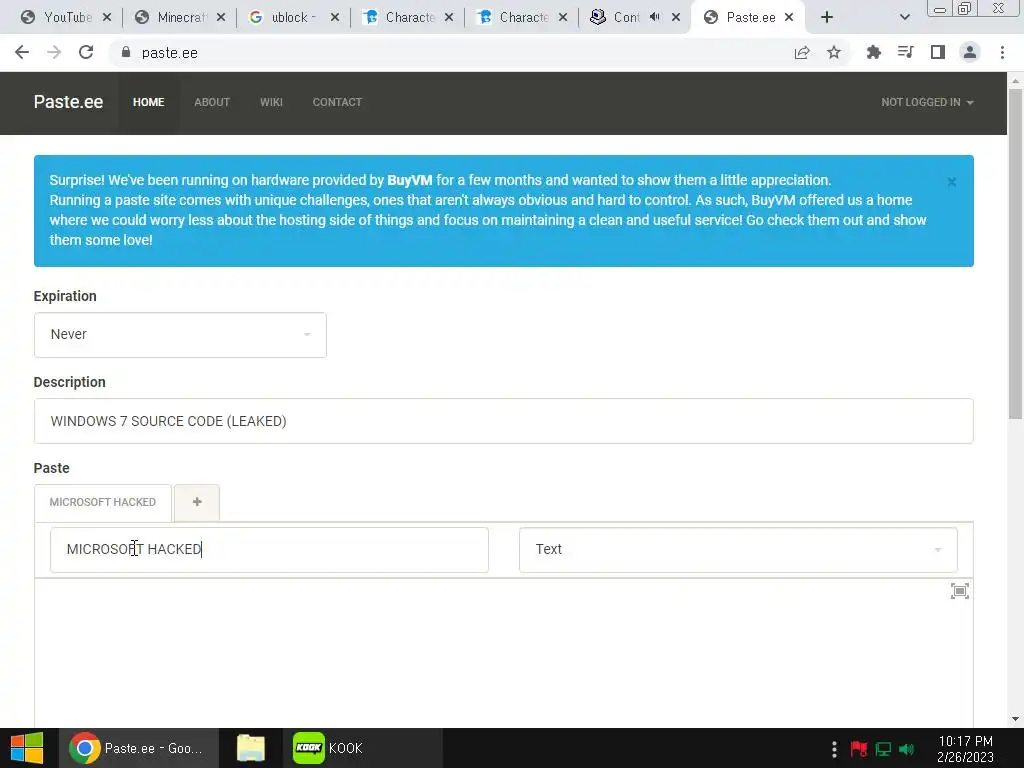The width and height of the screenshot is (1024, 768).
Task: Open the Chrome three-dot menu
Action: (1002, 52)
